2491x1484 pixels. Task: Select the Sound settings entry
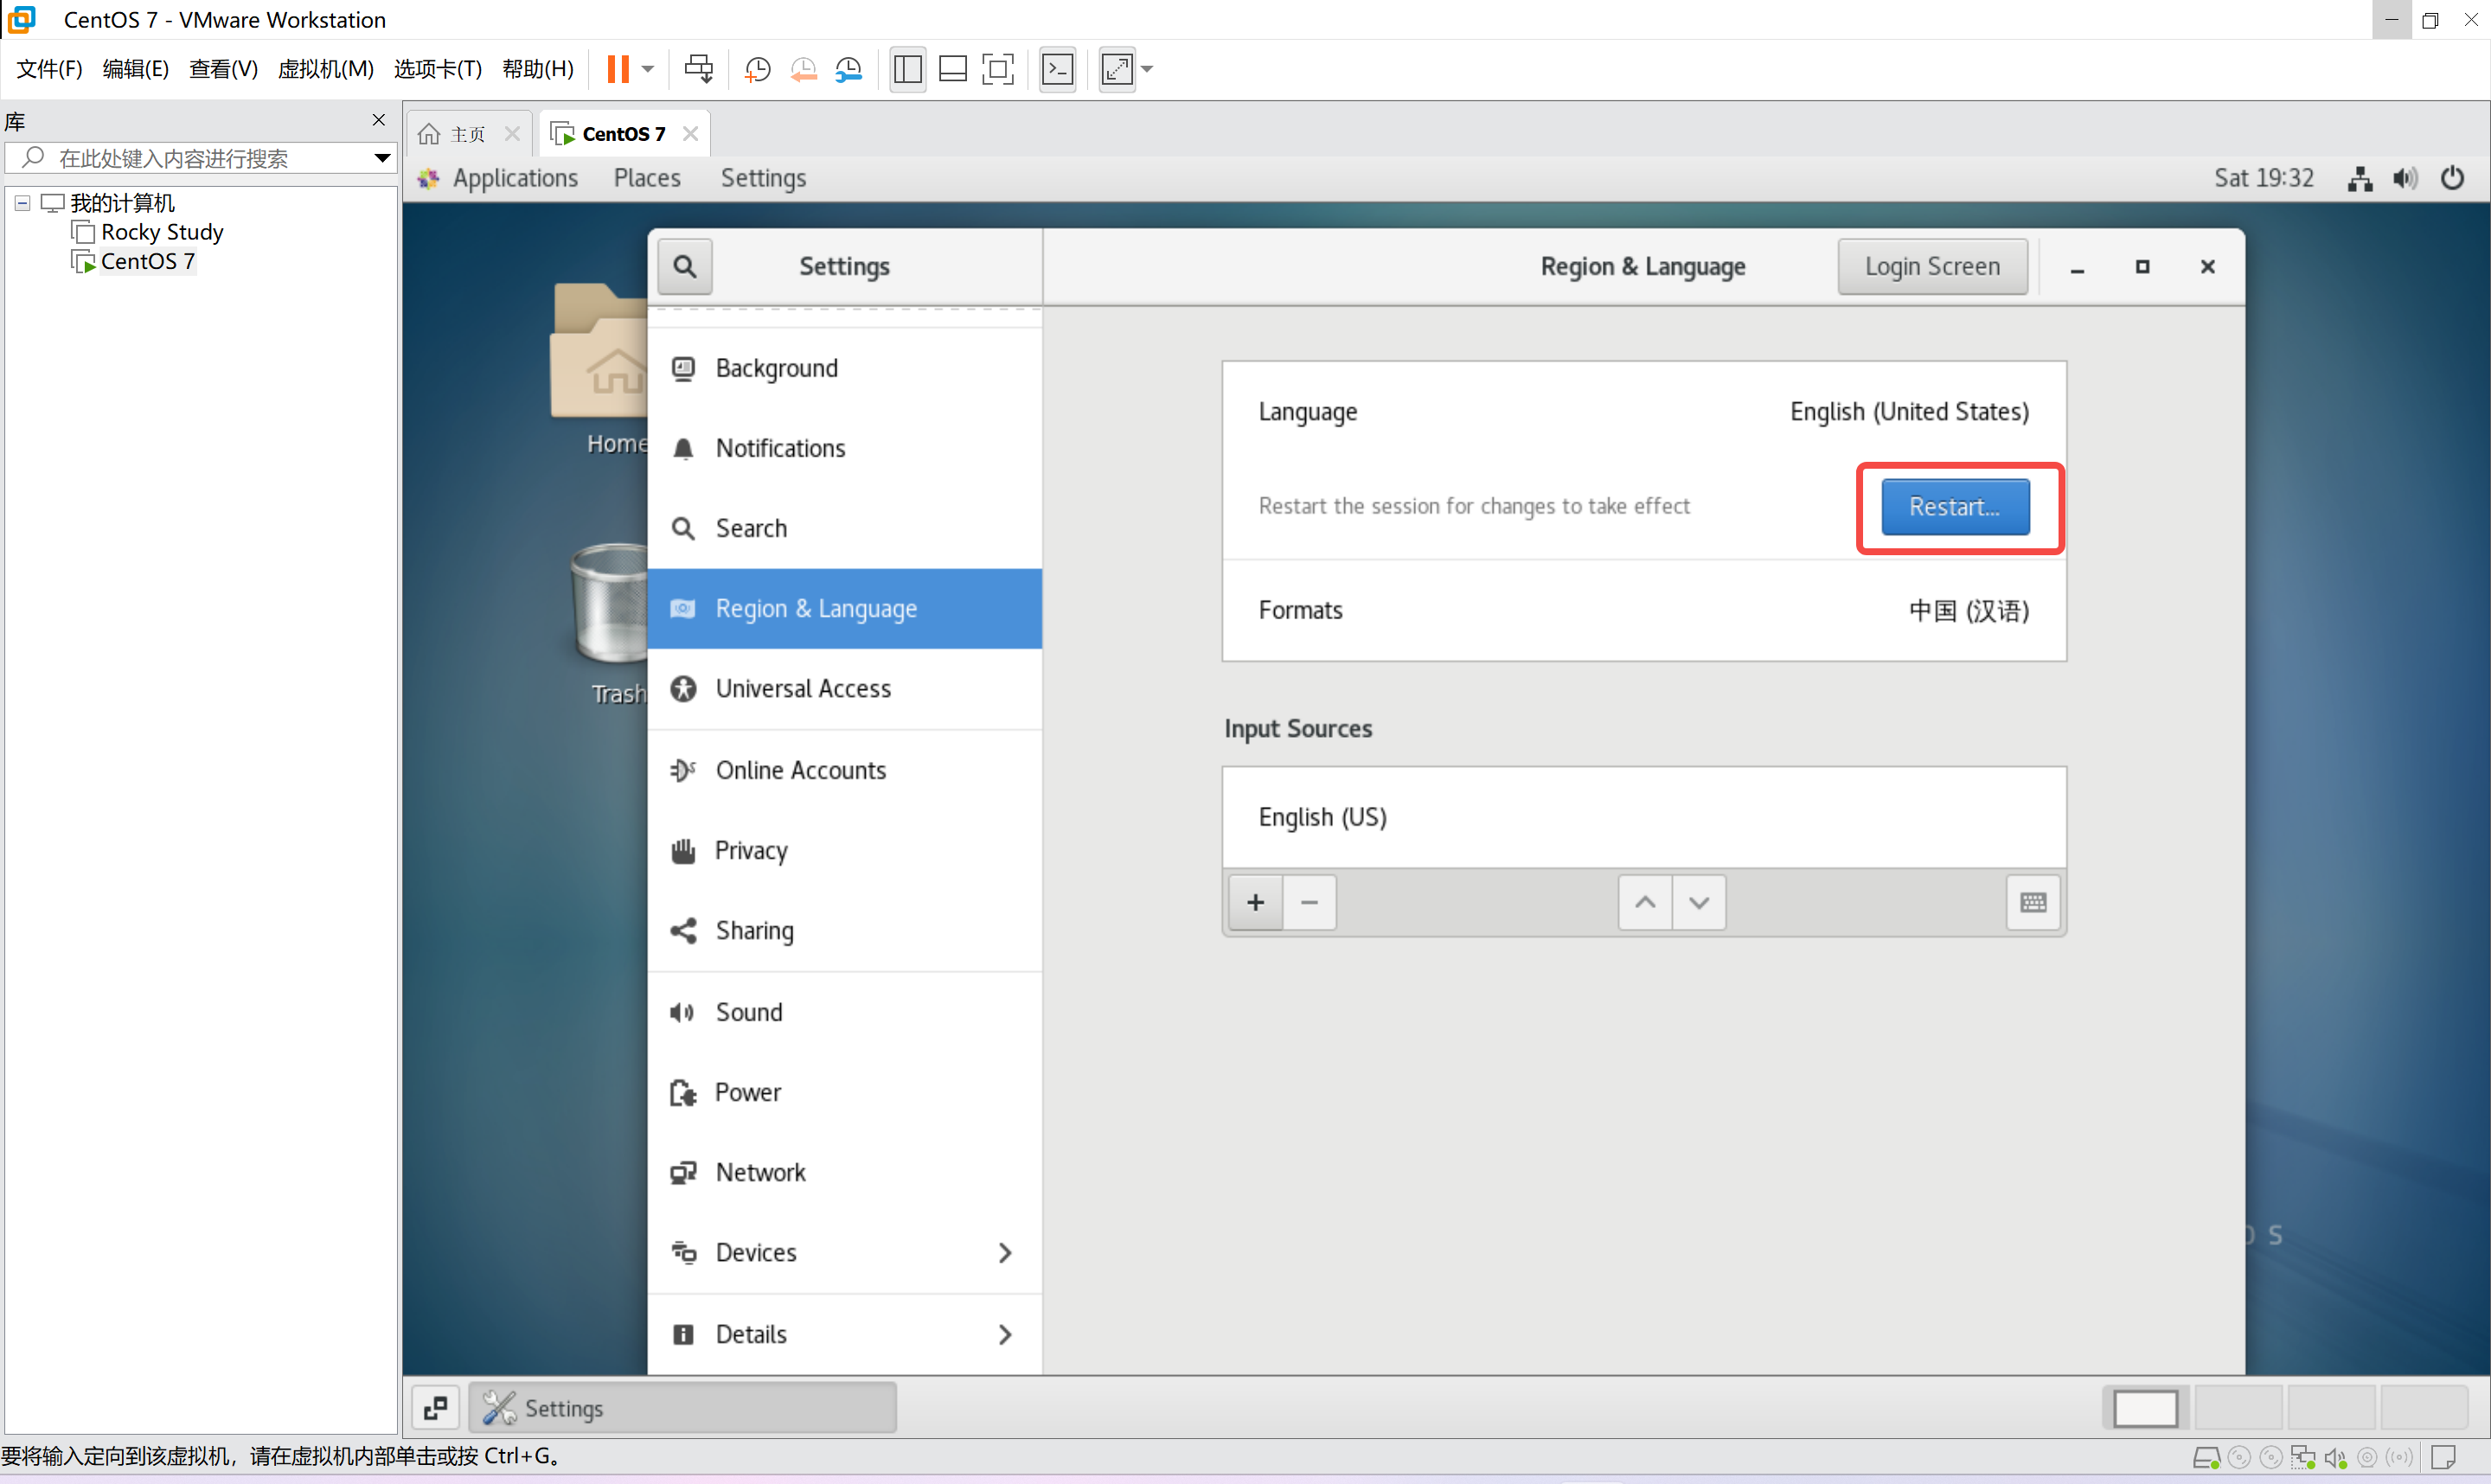748,1012
